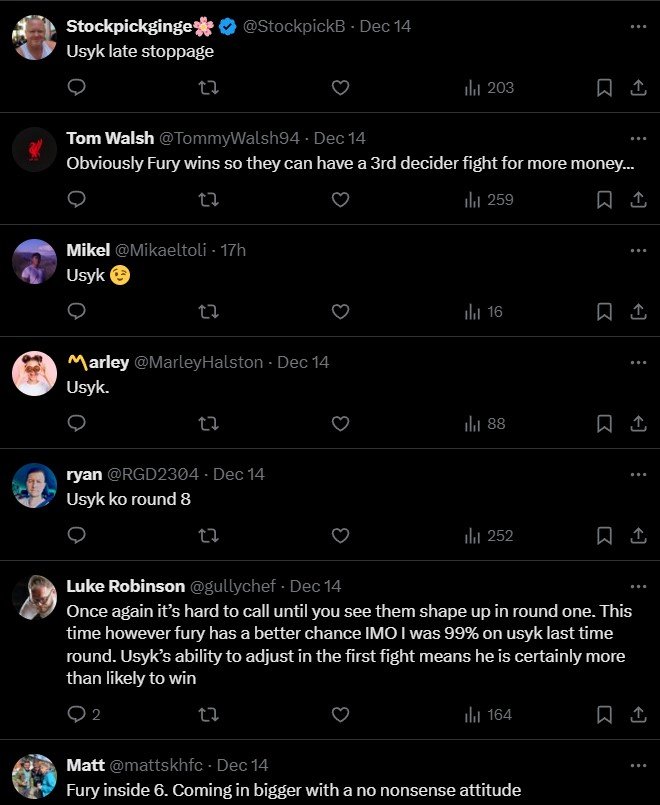Viewport: 660px width, 805px height.
Task: Open more options menu on Matt's tweet
Action: click(x=638, y=765)
